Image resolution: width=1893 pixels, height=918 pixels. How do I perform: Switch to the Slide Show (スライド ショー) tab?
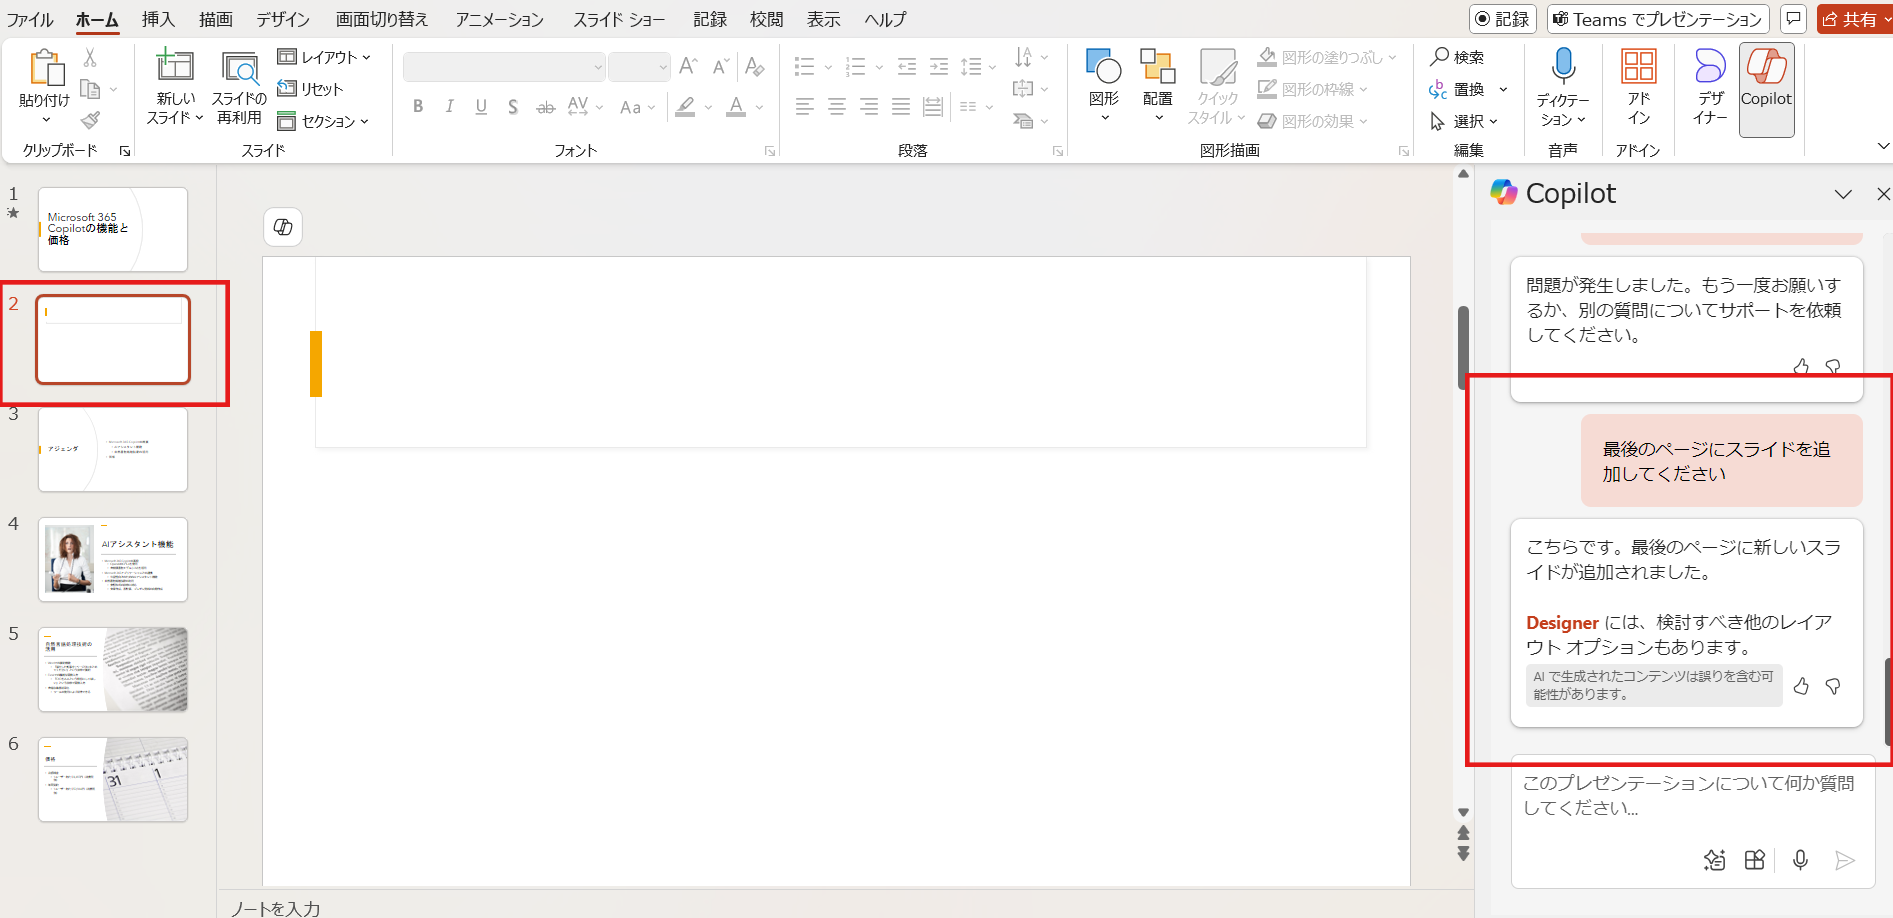pyautogui.click(x=619, y=19)
